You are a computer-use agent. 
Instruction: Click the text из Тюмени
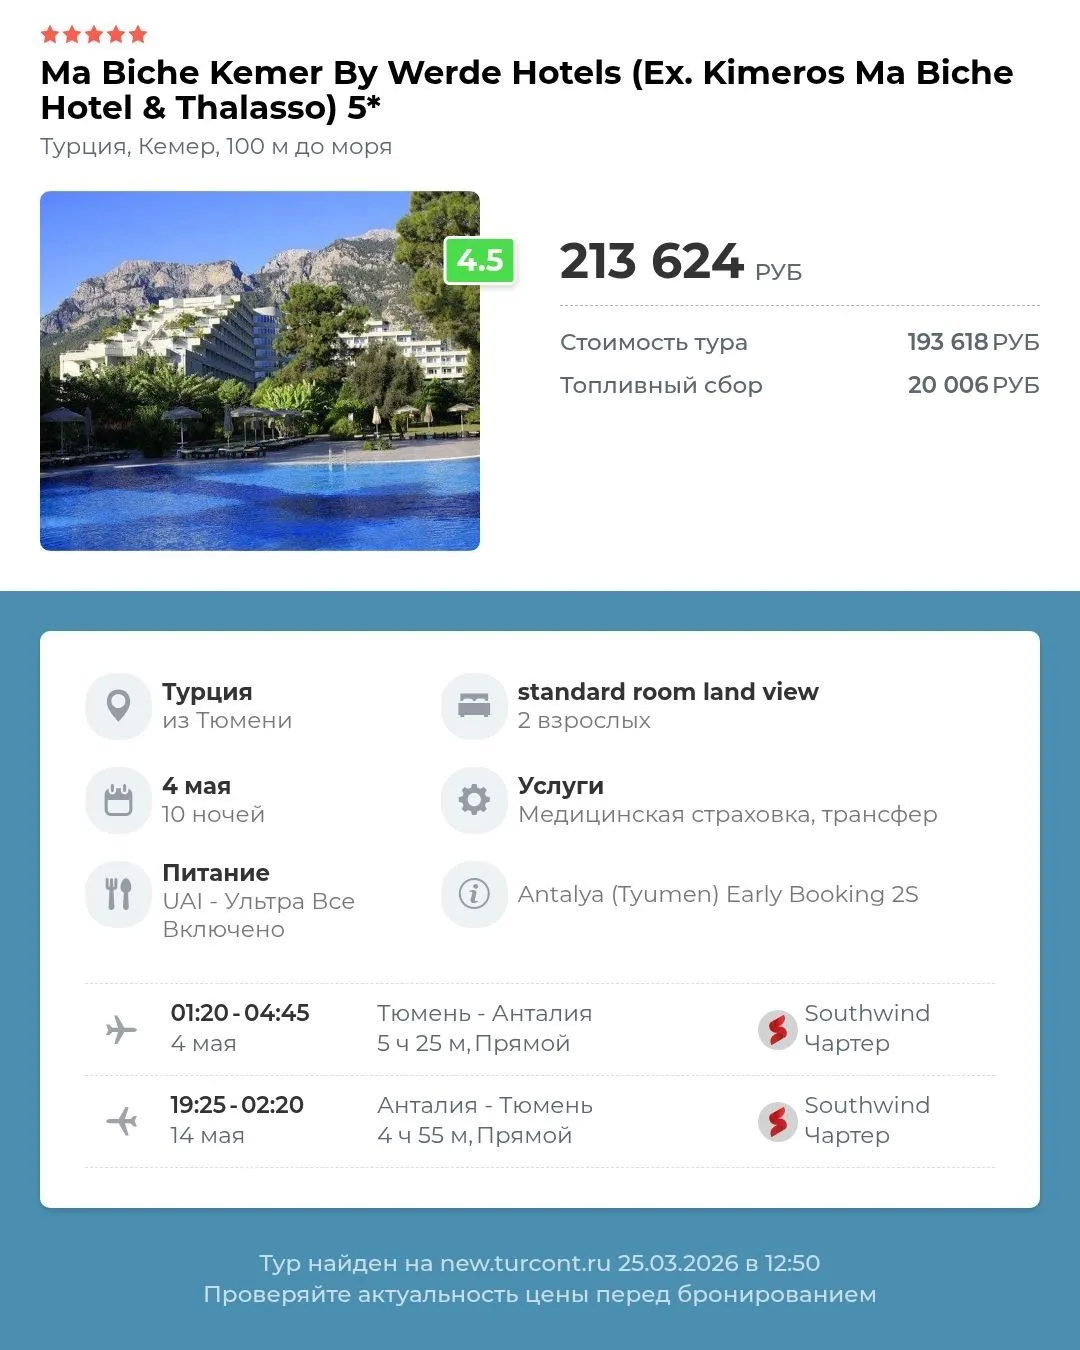227,720
